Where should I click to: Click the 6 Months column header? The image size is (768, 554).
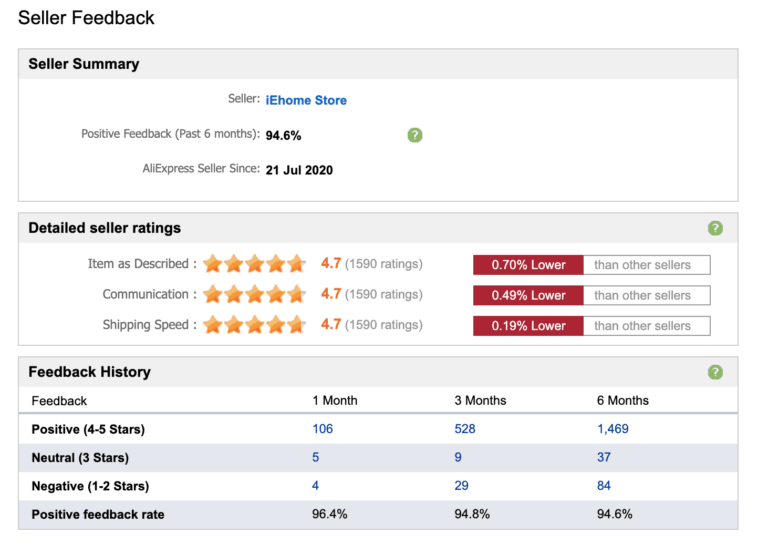(622, 400)
